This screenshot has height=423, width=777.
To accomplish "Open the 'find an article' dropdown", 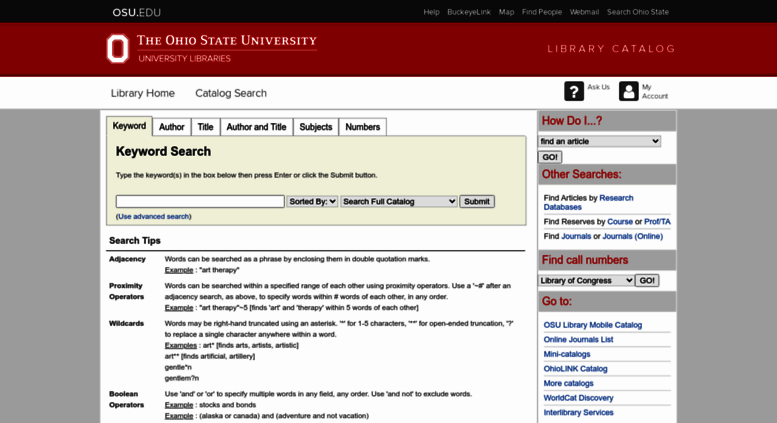I will (600, 141).
